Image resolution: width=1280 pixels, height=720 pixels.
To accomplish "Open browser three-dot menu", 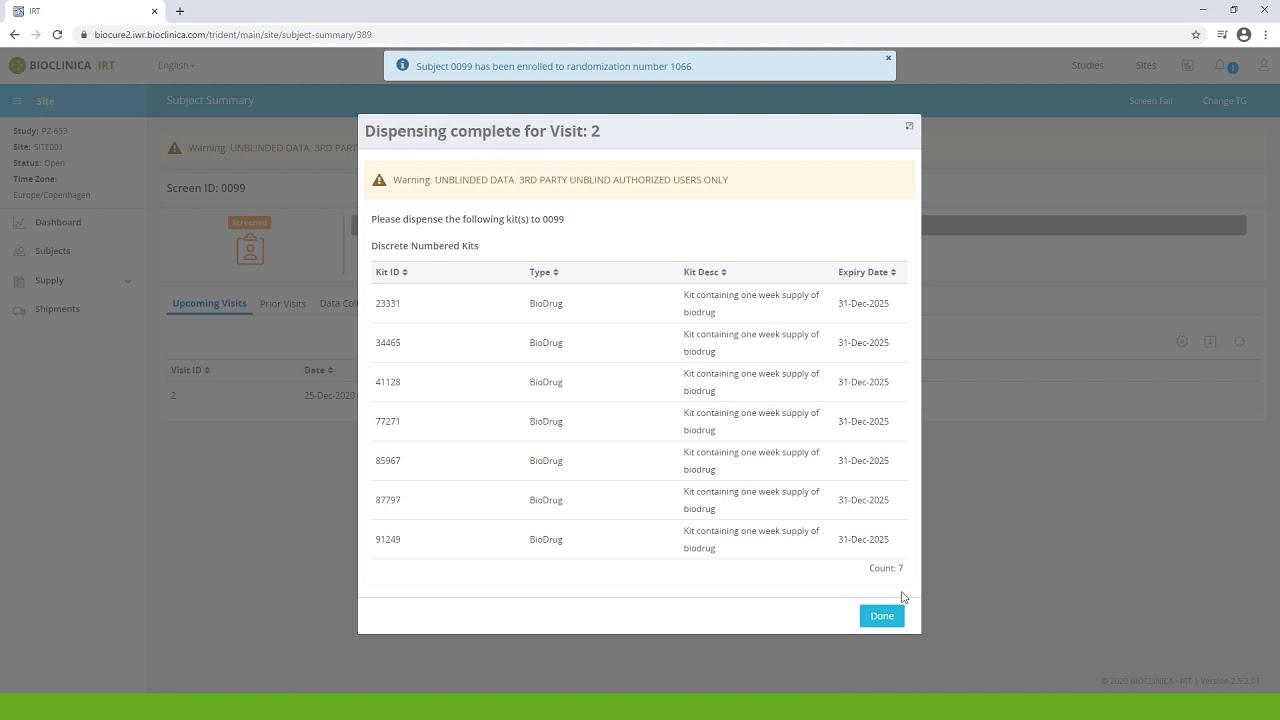I will tap(1265, 34).
